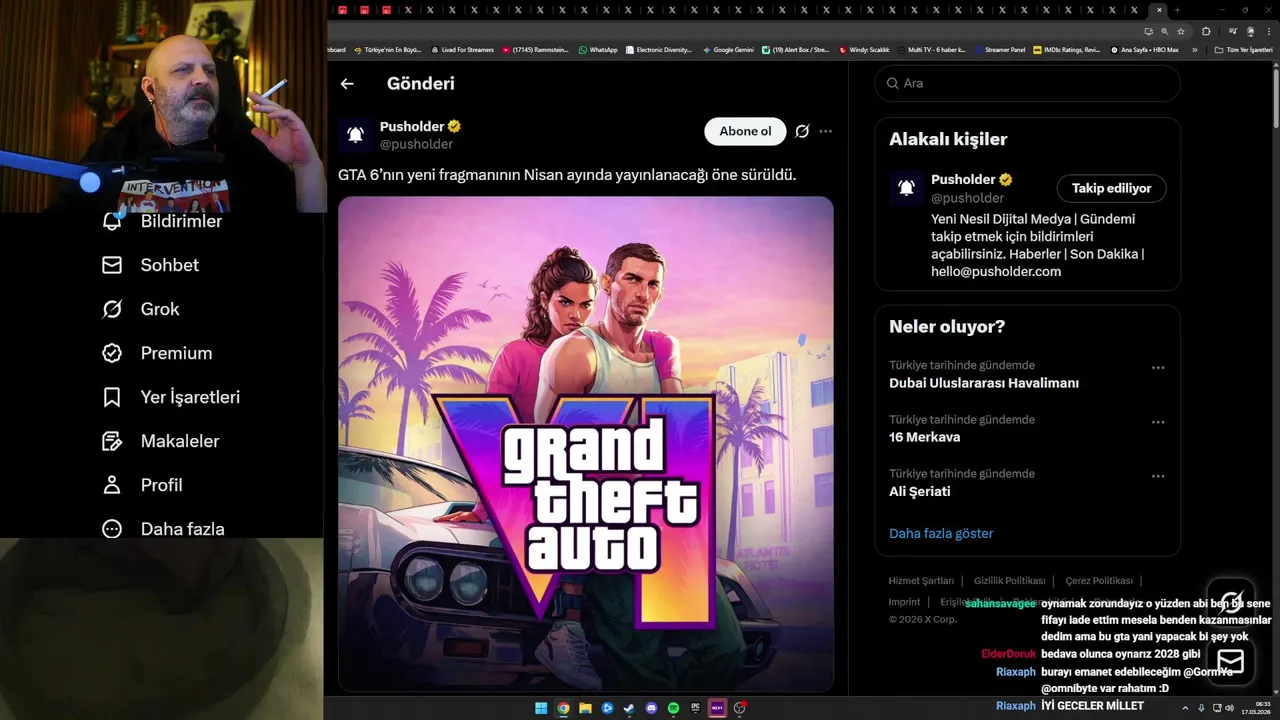Image resolution: width=1280 pixels, height=720 pixels.
Task: Open options for the Ali Şeriati trend
Action: point(1158,476)
